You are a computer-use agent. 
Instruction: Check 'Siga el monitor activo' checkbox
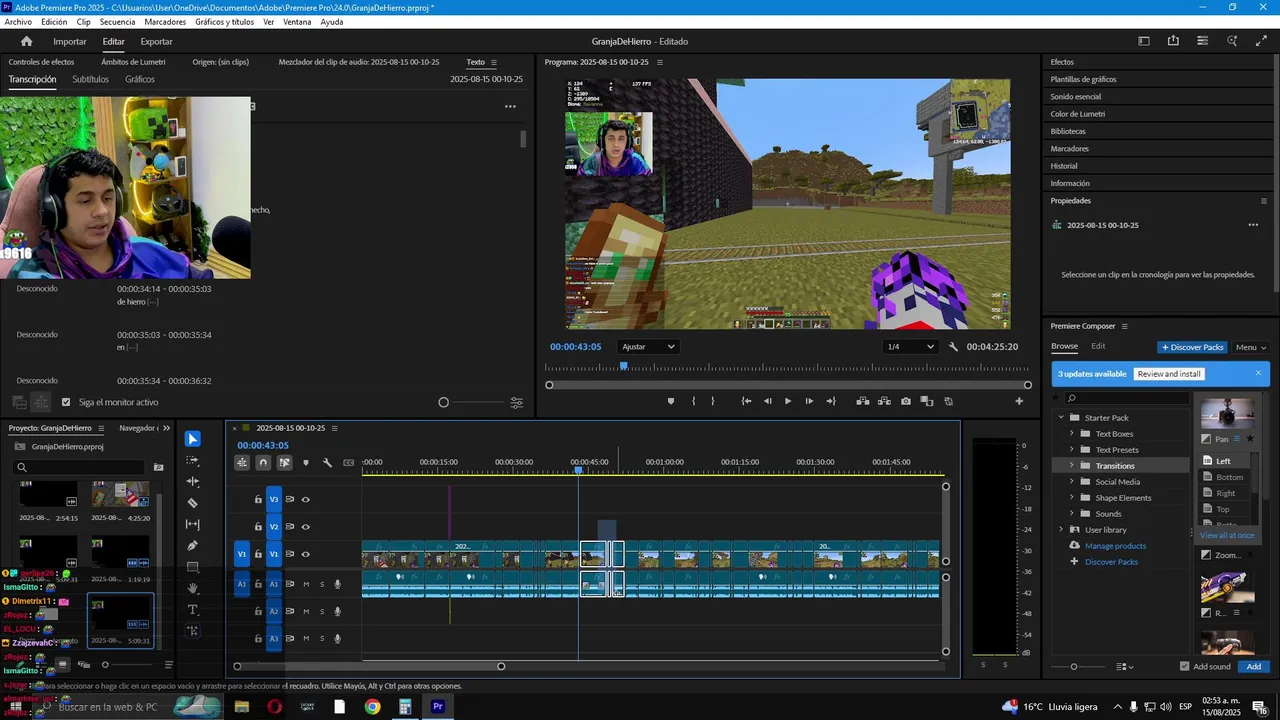point(66,402)
